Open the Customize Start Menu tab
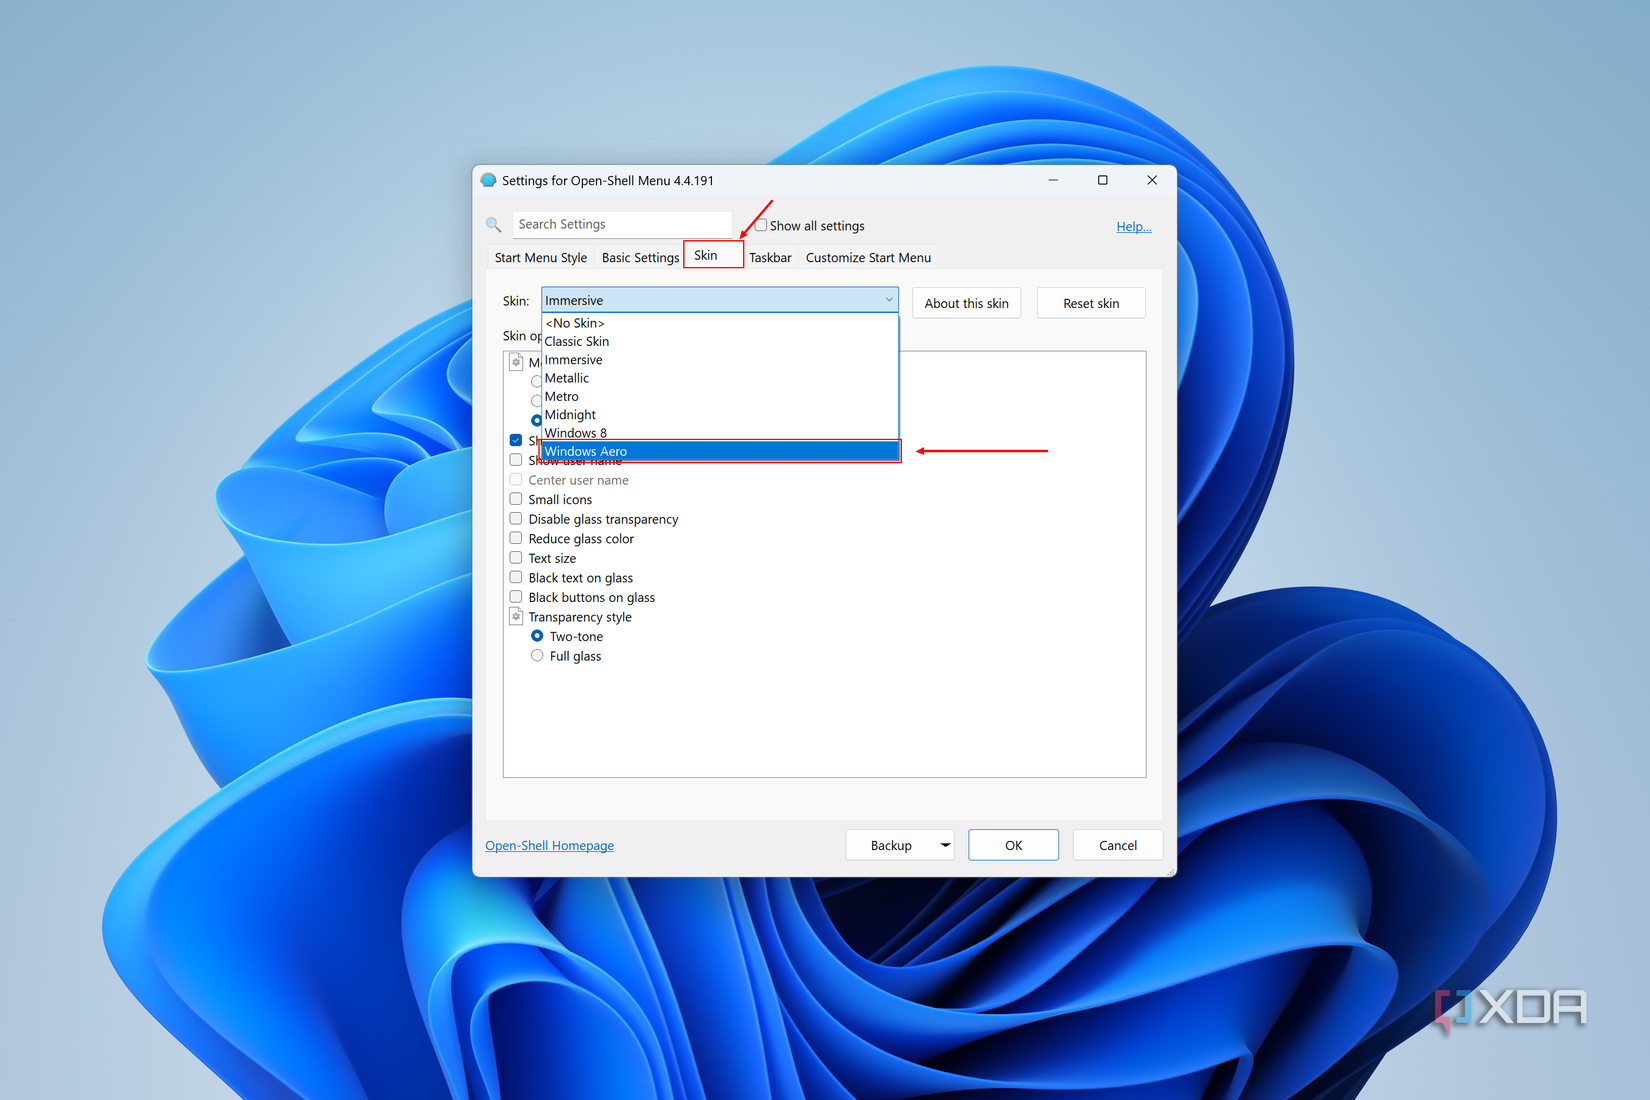 (867, 257)
